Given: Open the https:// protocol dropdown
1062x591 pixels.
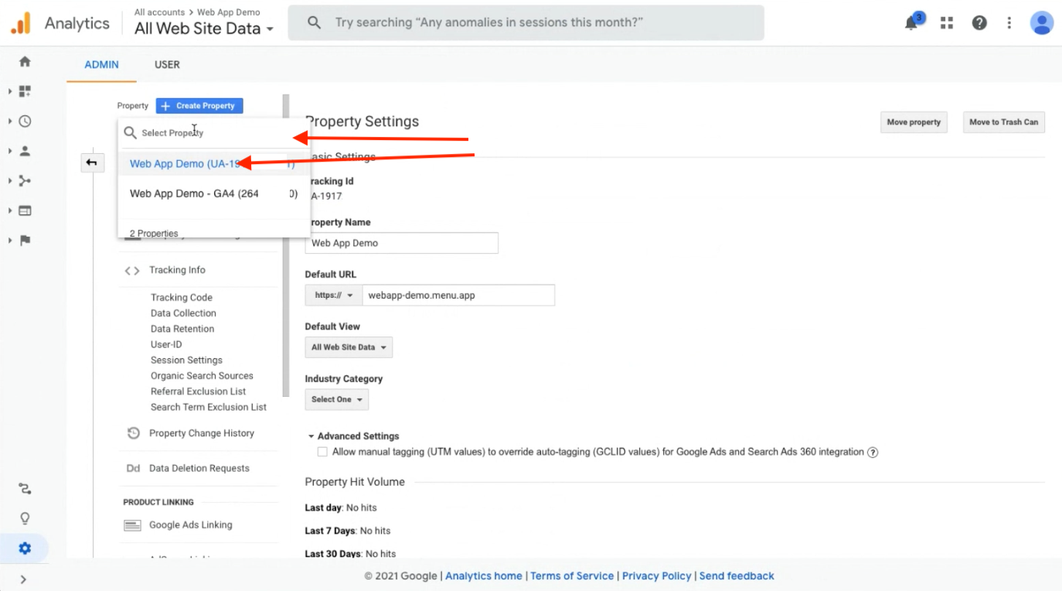Looking at the screenshot, I should pos(334,295).
